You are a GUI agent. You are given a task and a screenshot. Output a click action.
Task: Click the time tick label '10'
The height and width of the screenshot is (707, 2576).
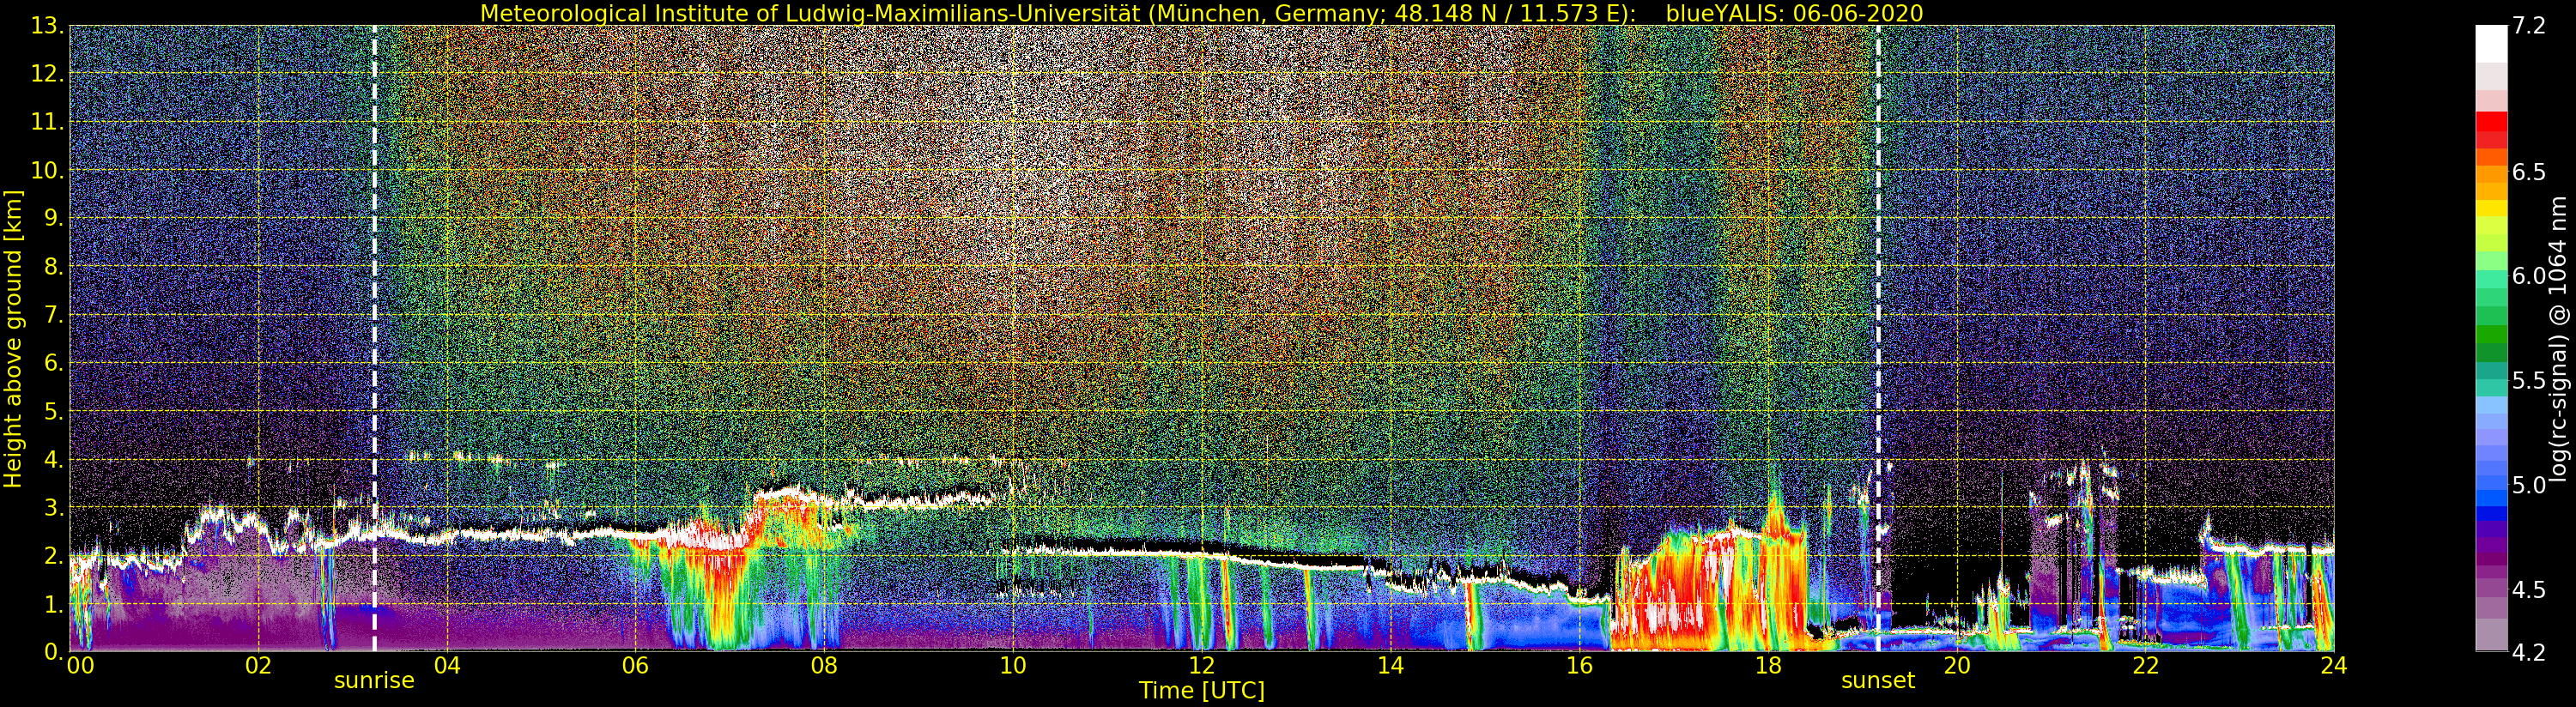[1013, 666]
